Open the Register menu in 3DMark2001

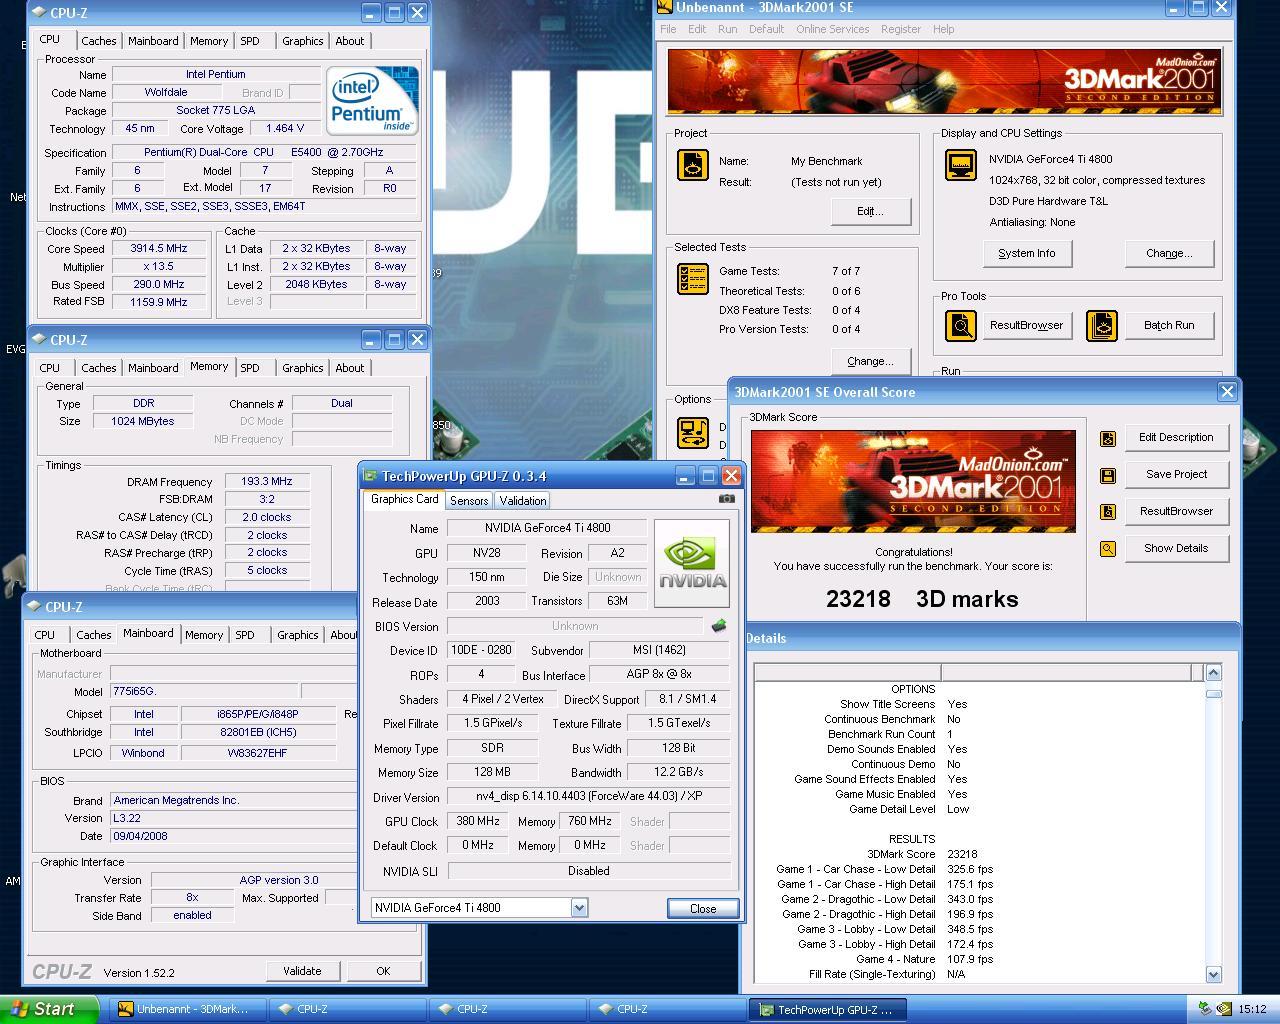[900, 29]
